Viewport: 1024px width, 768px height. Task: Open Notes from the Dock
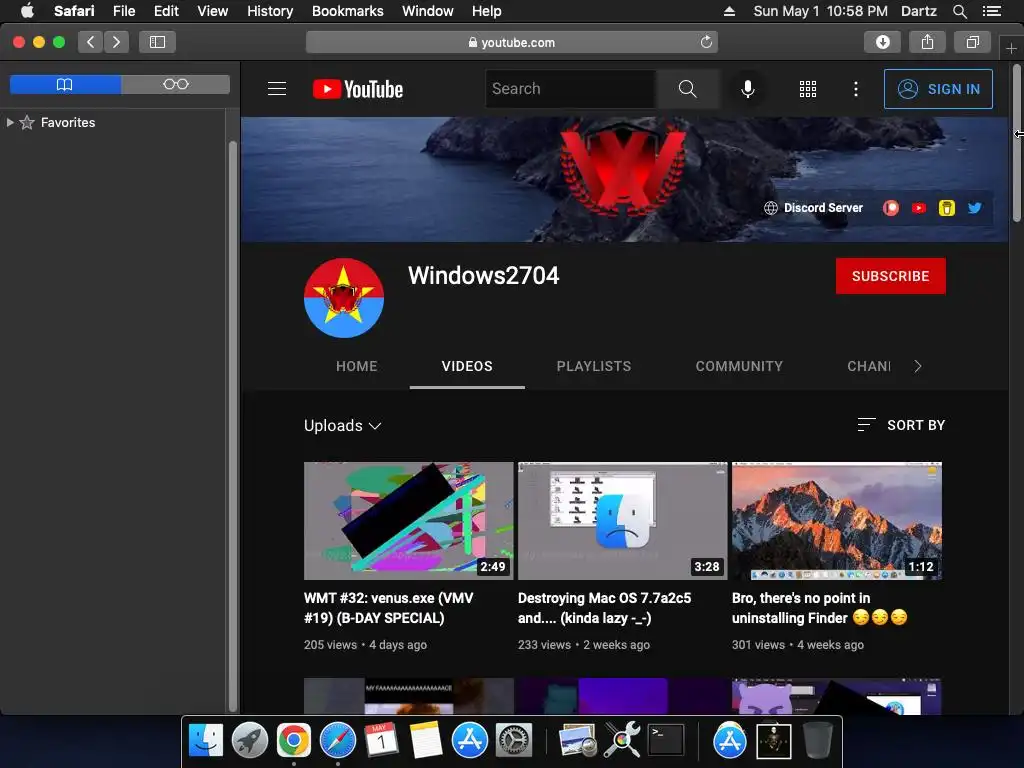426,741
